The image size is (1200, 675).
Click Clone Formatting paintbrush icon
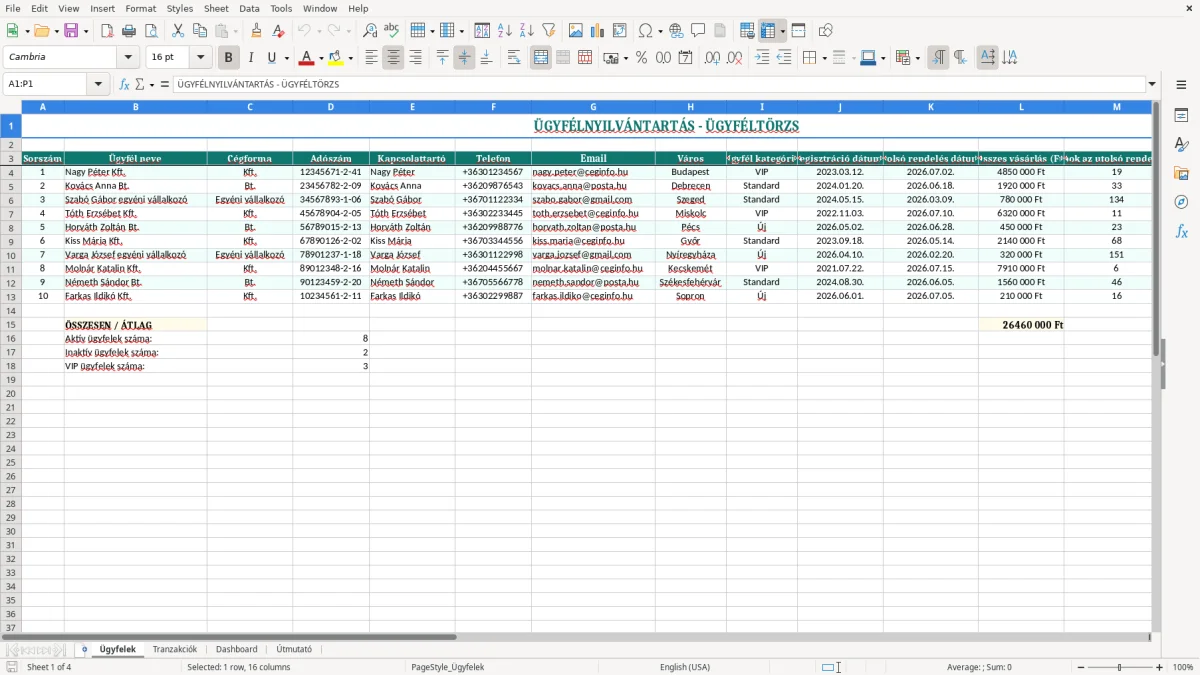pos(257,31)
